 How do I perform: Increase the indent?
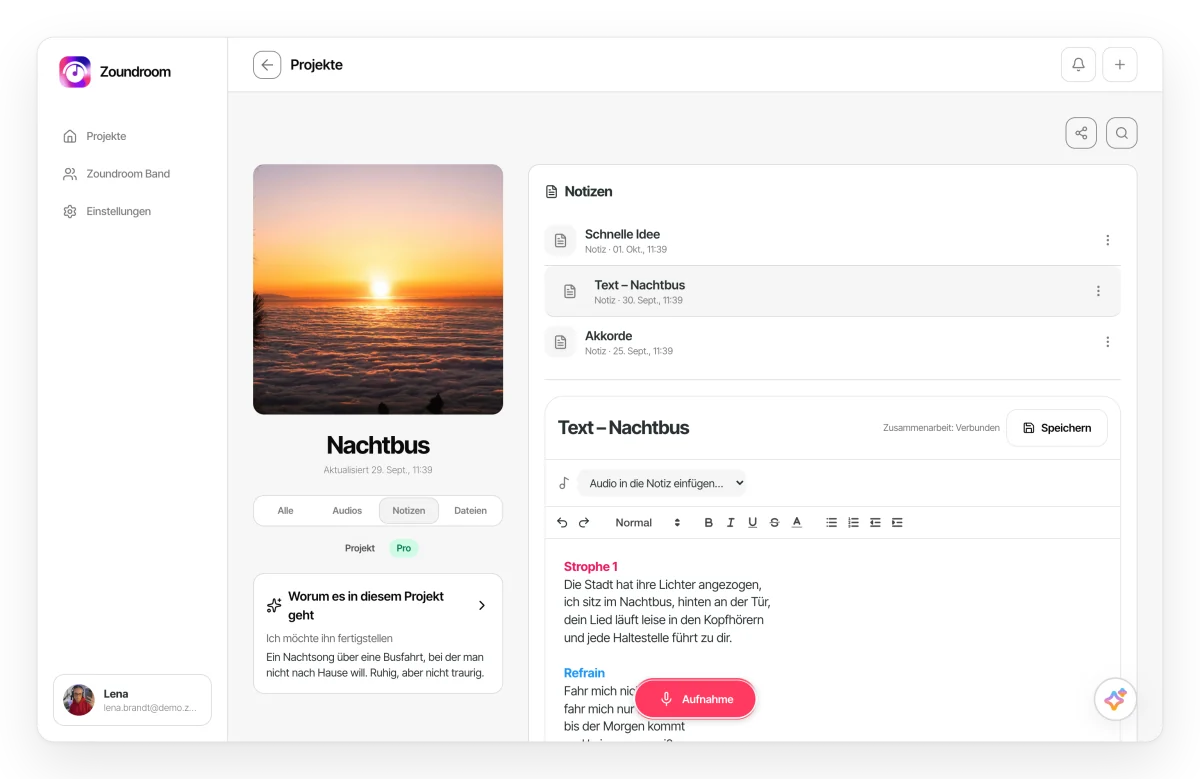click(x=897, y=523)
